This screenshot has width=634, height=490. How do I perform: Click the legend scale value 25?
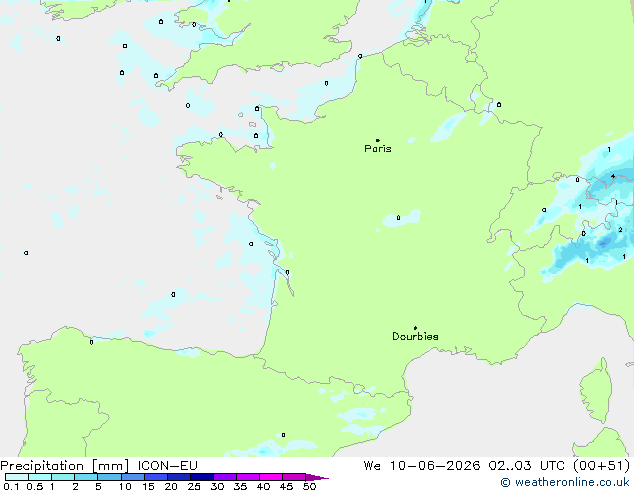tap(194, 486)
